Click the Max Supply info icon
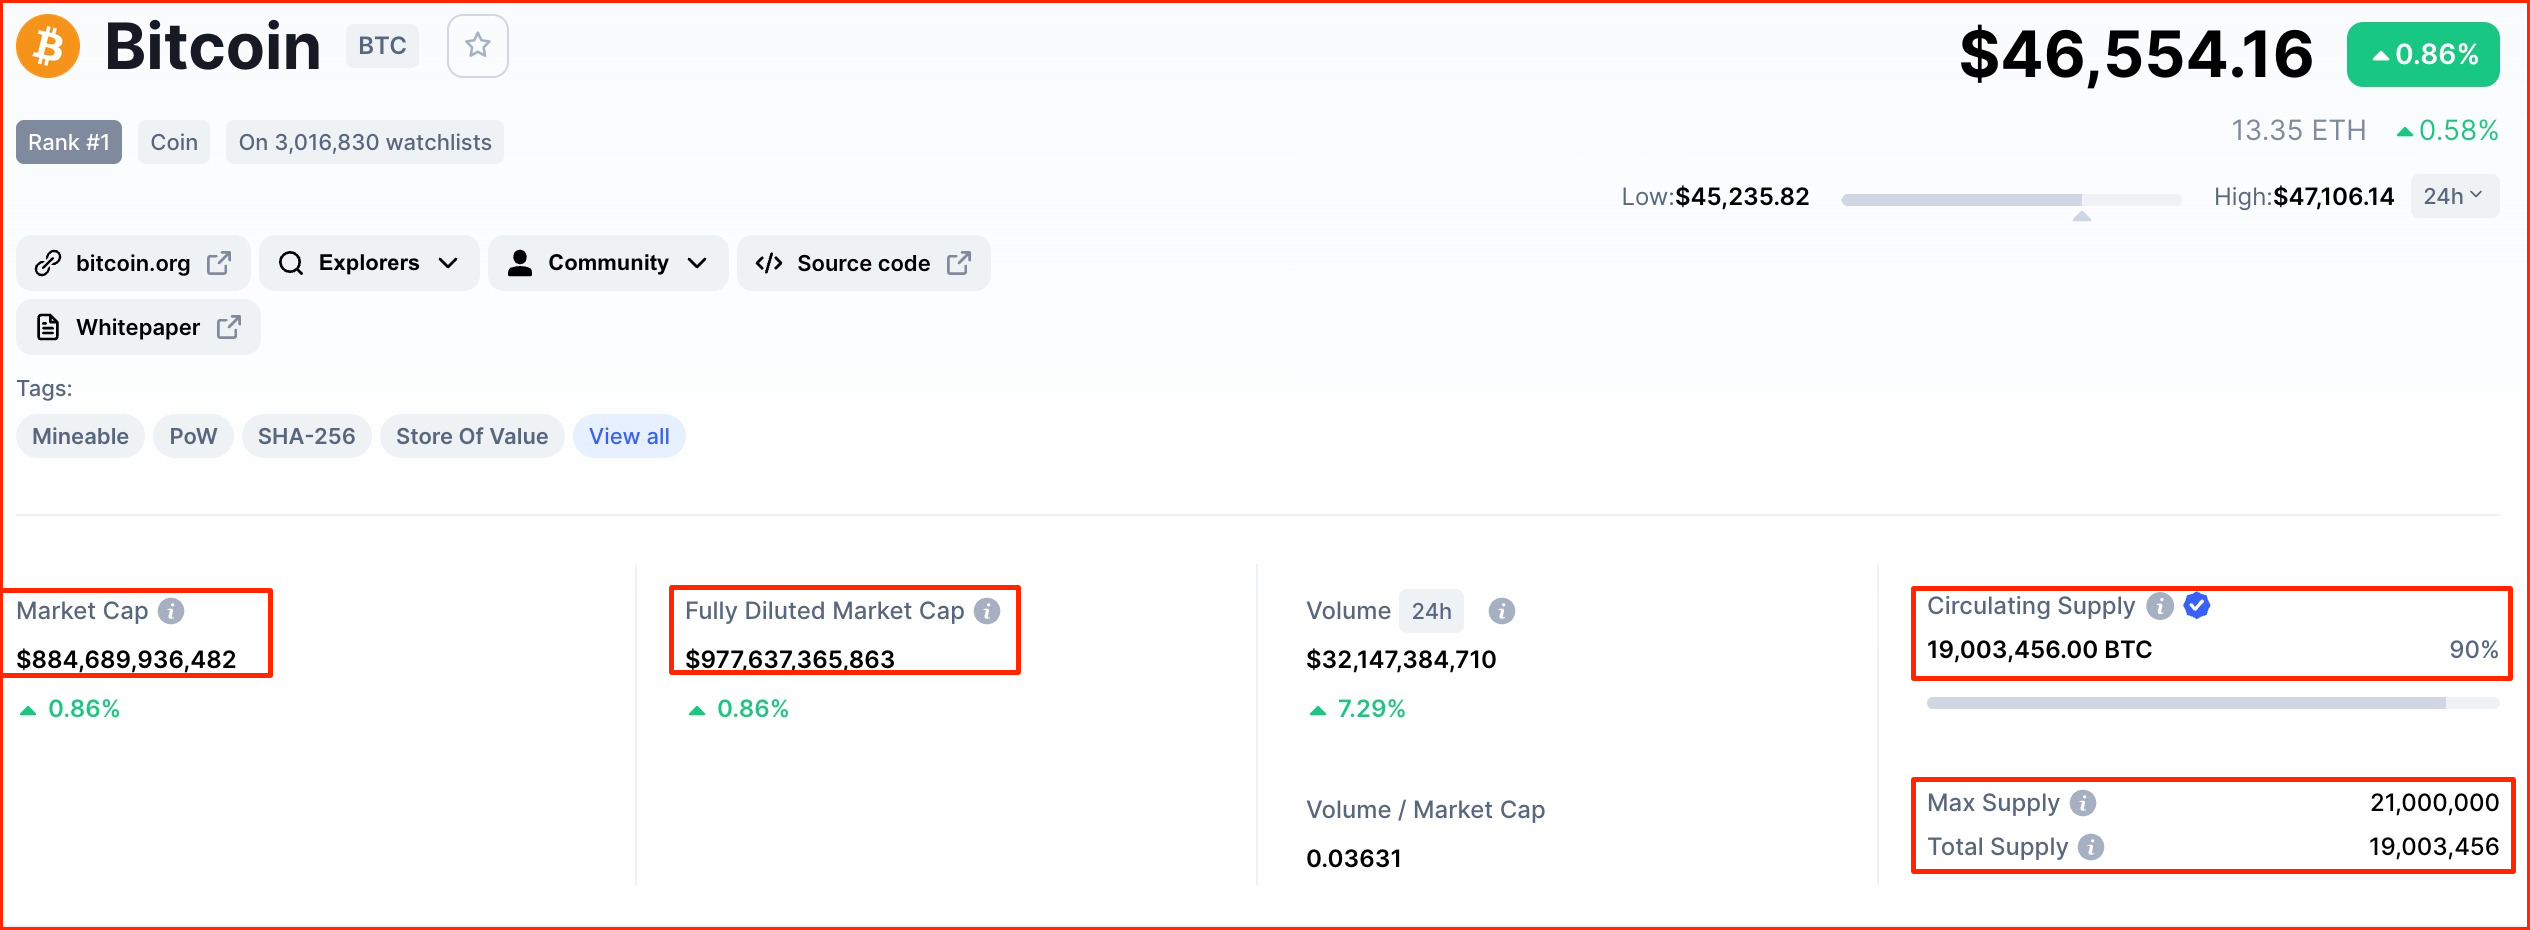Screen dimensions: 2530x930 point(2083,803)
